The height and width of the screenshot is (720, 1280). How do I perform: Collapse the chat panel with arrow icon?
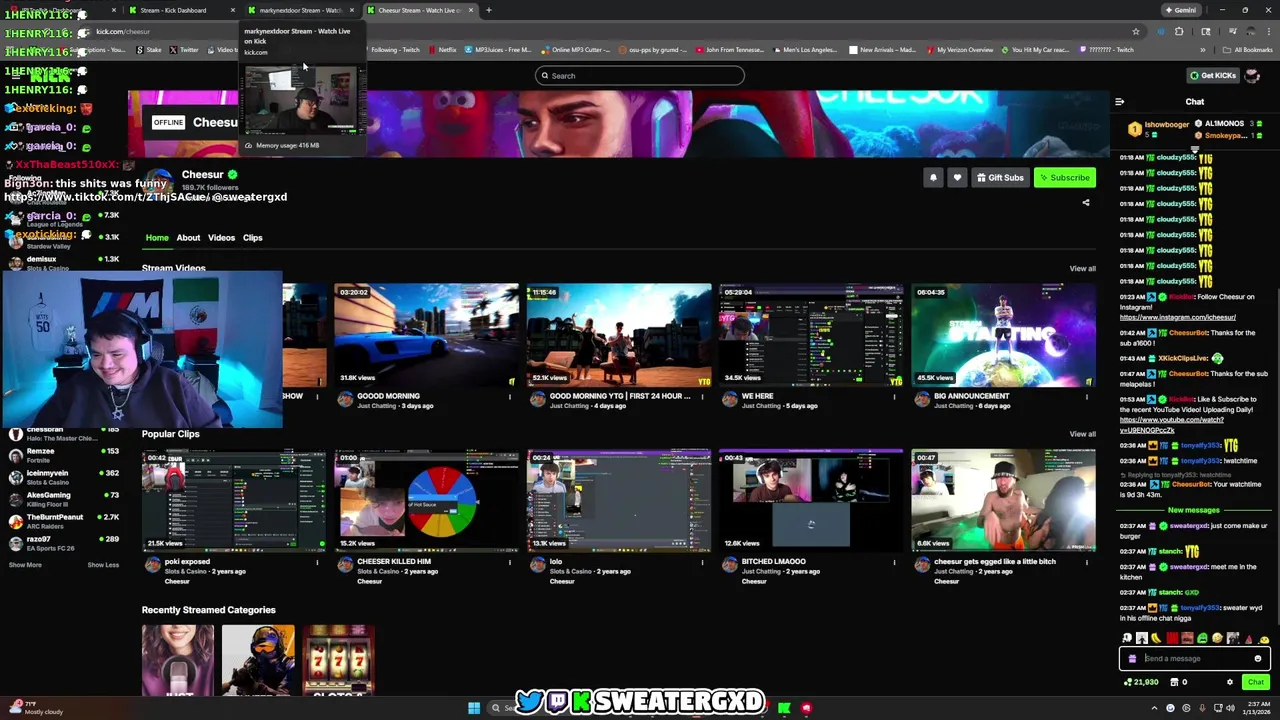[x=1119, y=102]
